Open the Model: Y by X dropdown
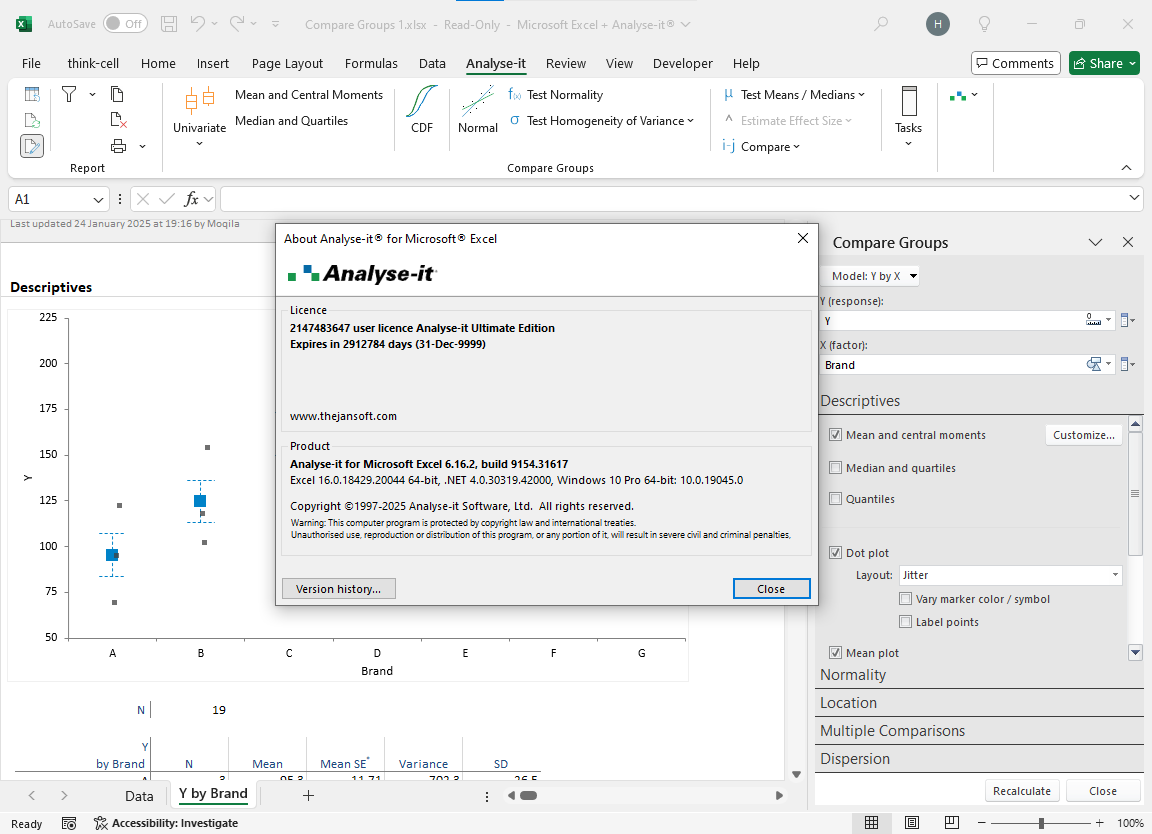 871,276
